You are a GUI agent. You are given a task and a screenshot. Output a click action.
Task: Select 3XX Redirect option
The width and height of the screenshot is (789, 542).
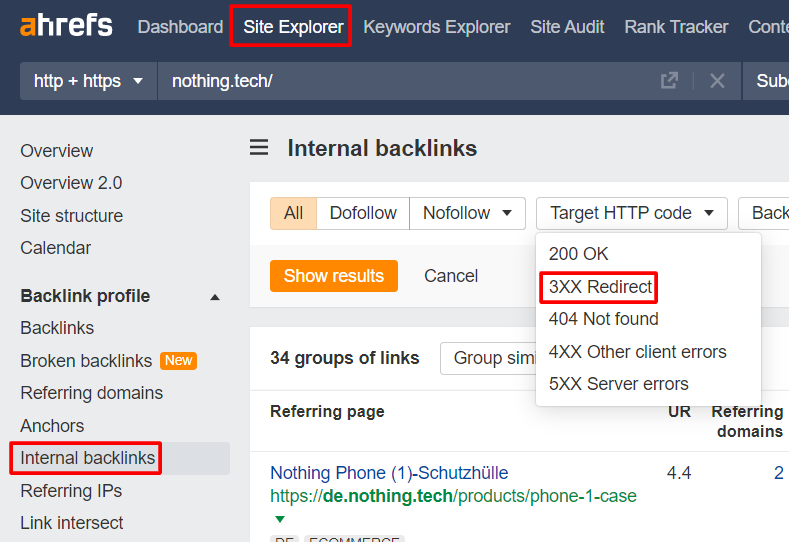tap(600, 287)
